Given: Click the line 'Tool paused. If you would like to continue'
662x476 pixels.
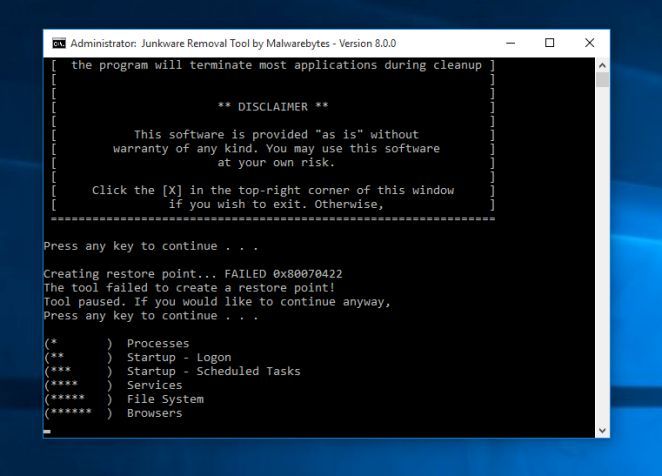Looking at the screenshot, I should 217,302.
